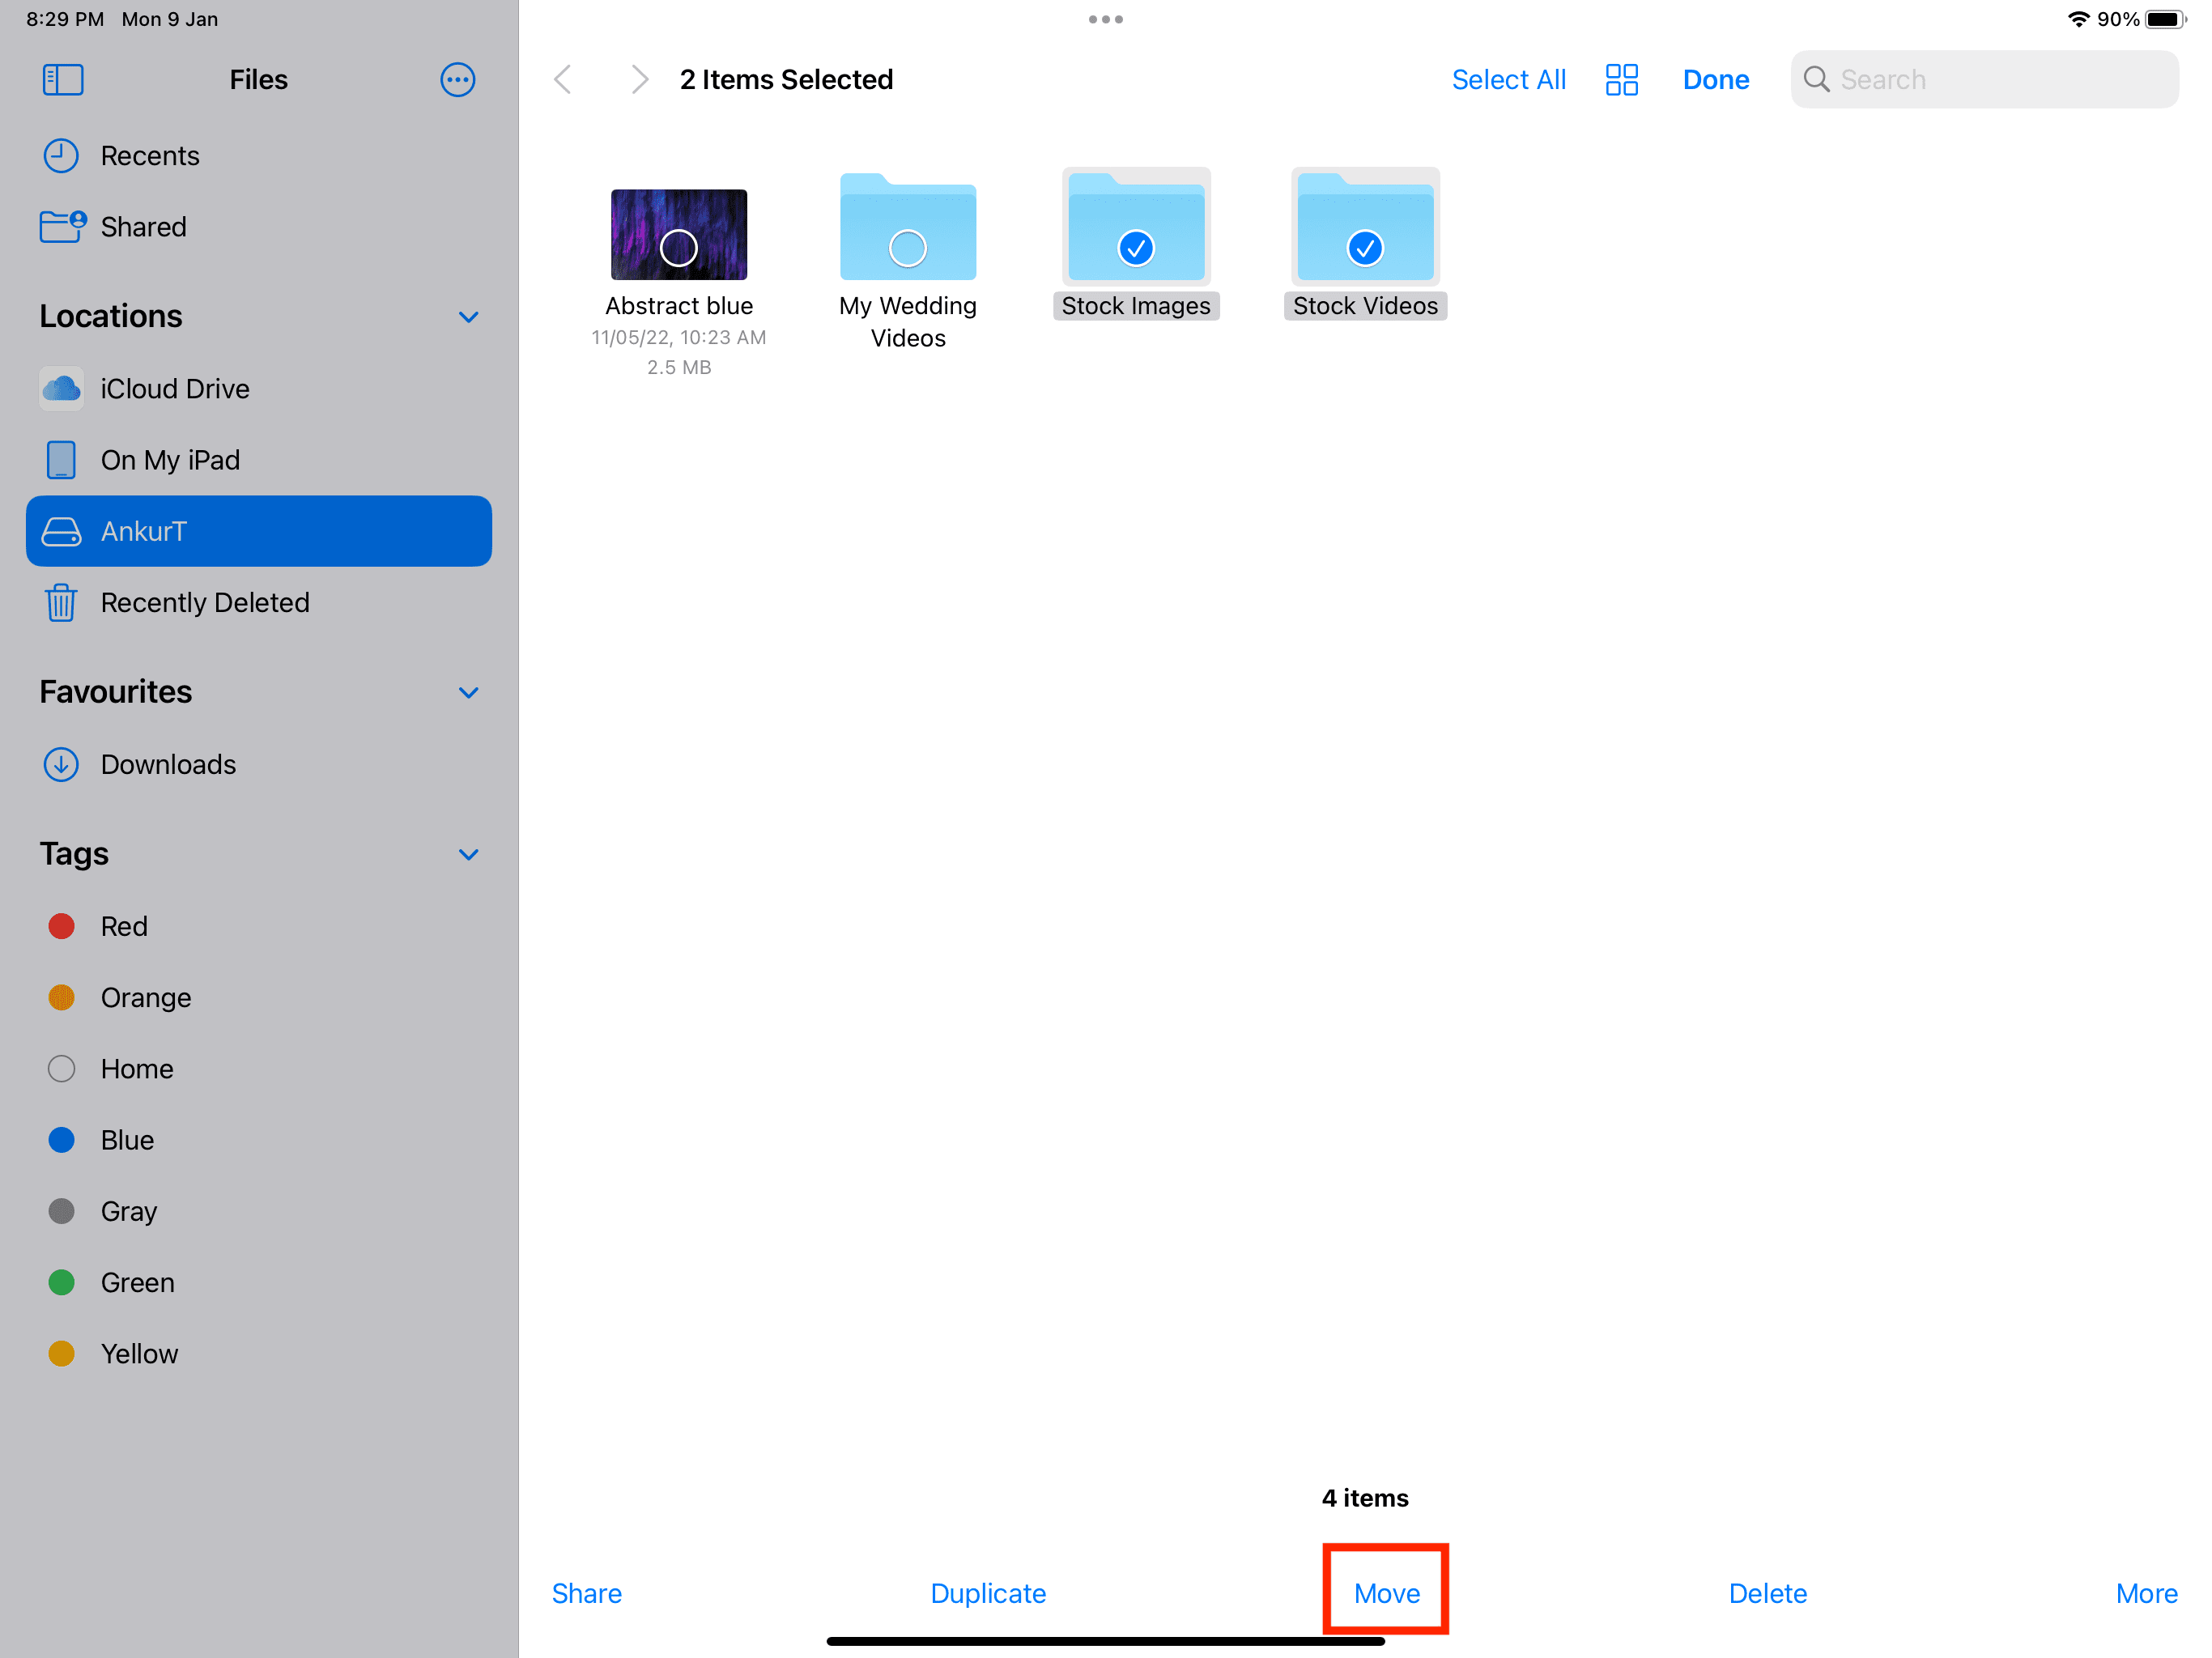Open Shared in the sidebar

coord(259,227)
